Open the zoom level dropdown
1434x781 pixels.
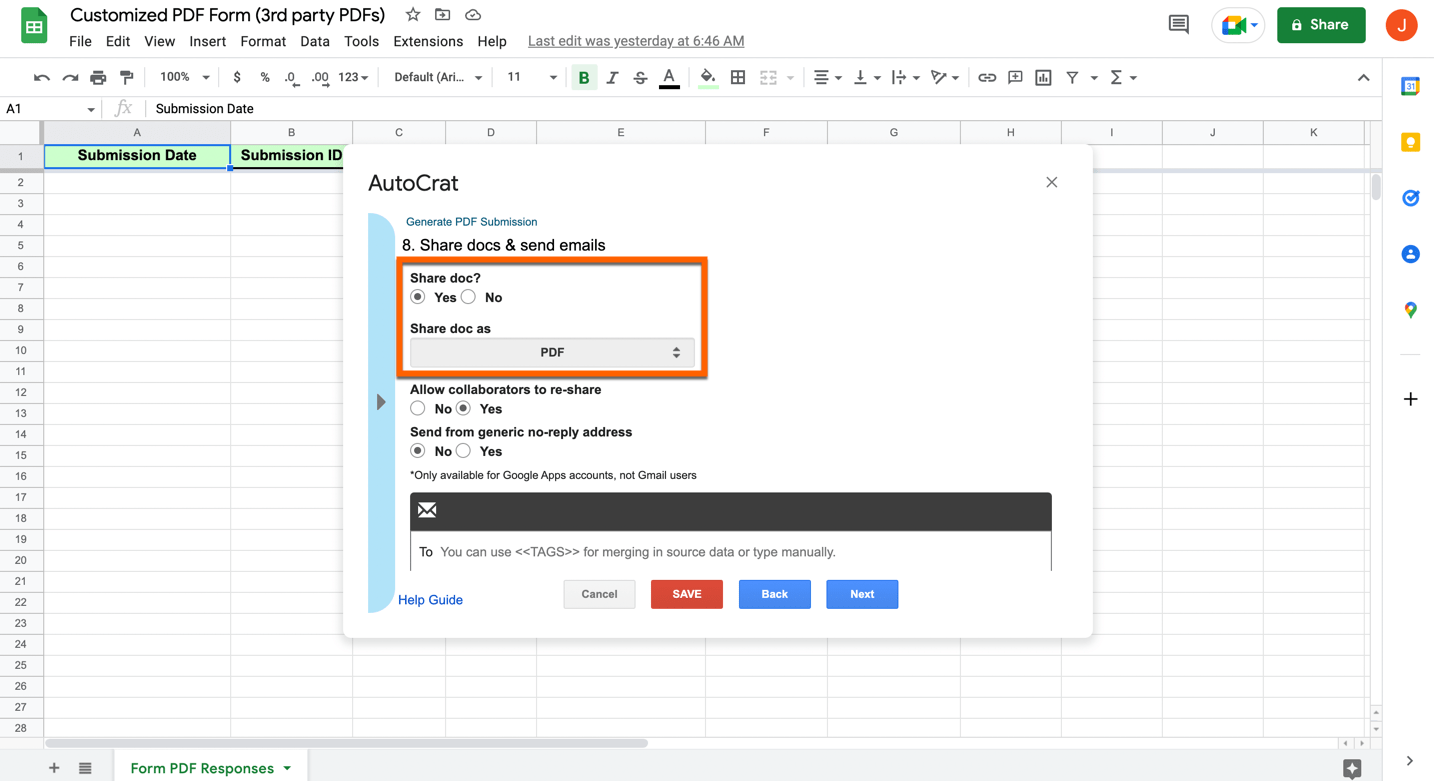185,77
